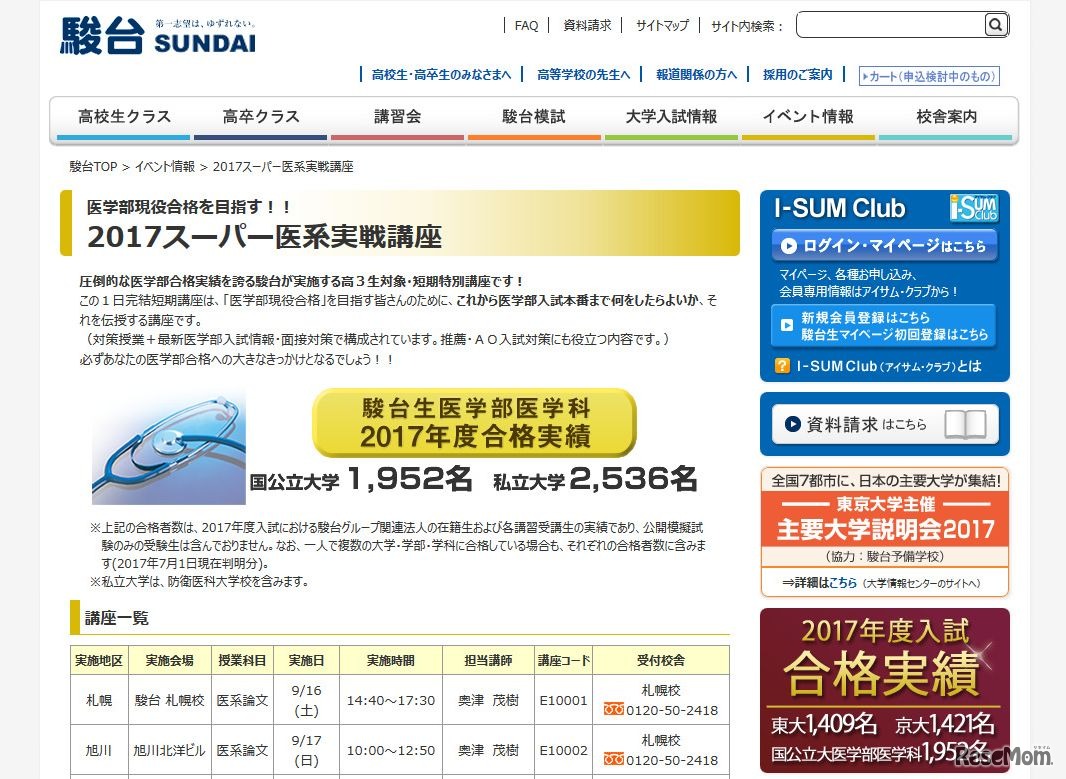The height and width of the screenshot is (779, 1066).
Task: Click the Sundai logo in the header
Action: click(155, 31)
